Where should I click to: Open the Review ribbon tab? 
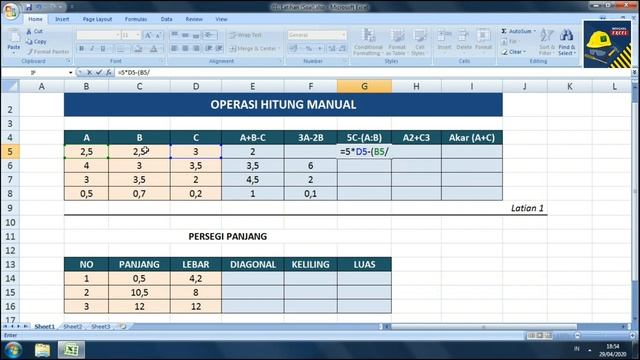pyautogui.click(x=194, y=19)
